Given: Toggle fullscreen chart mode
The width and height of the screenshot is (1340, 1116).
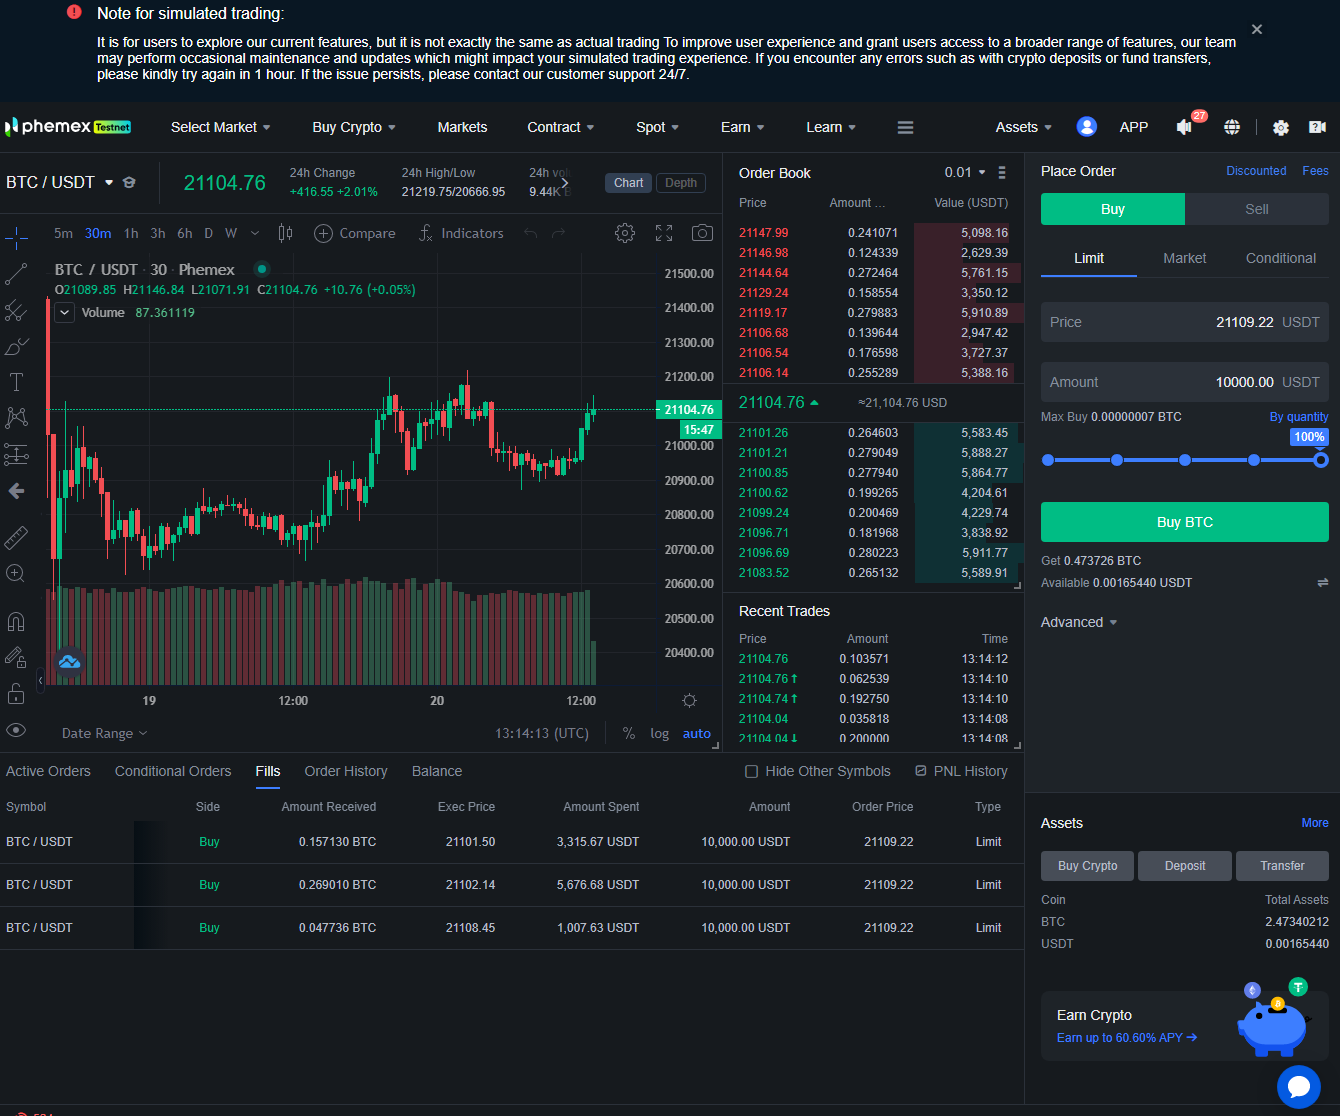Looking at the screenshot, I should (x=664, y=233).
